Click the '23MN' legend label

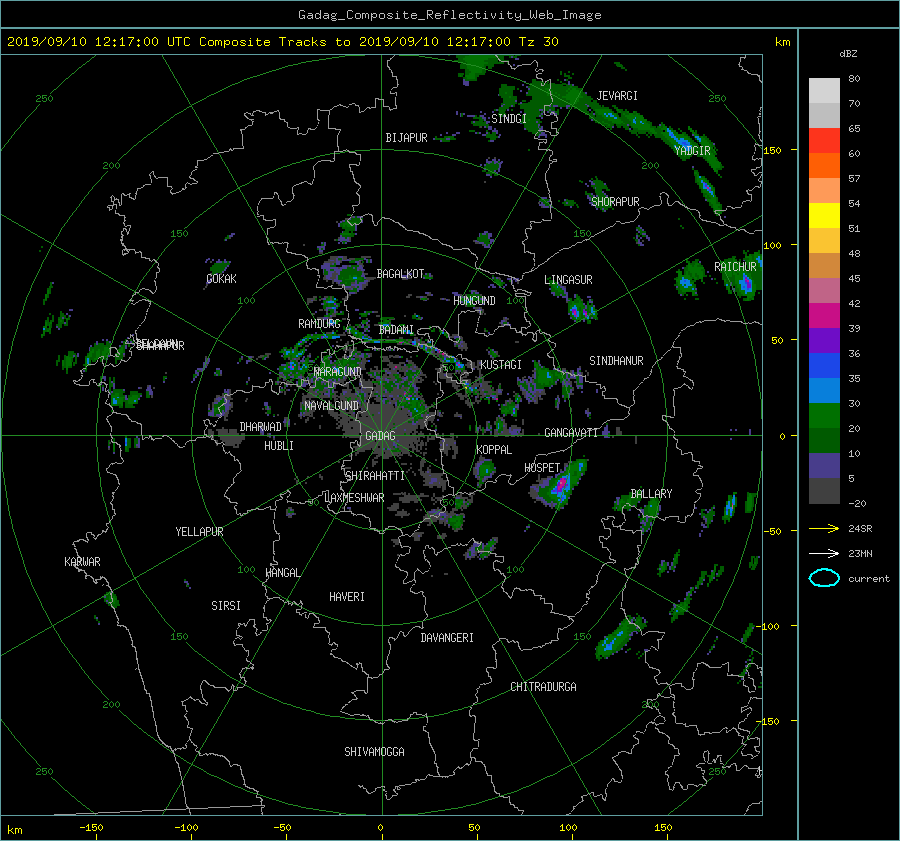(860, 553)
